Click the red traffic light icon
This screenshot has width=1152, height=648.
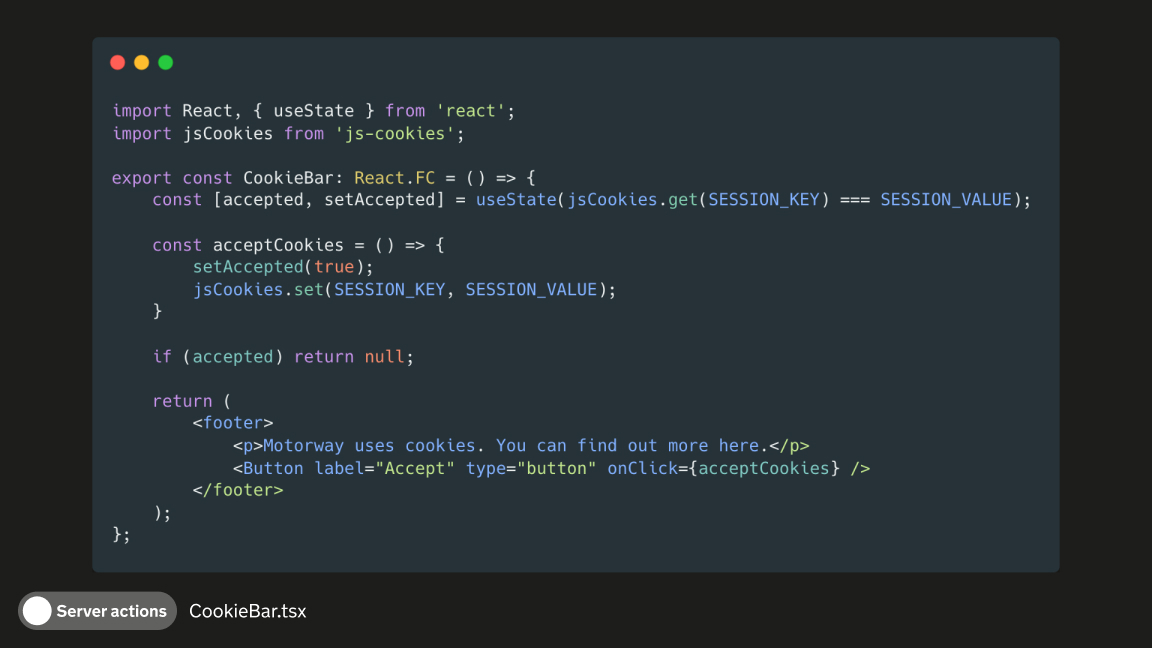tap(118, 61)
